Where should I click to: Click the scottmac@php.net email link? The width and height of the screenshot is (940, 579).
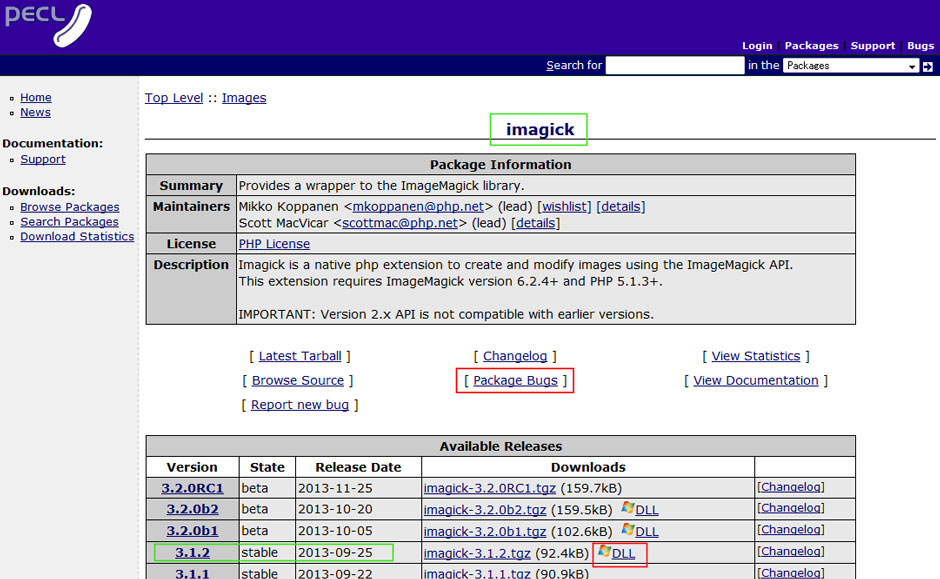coord(400,223)
